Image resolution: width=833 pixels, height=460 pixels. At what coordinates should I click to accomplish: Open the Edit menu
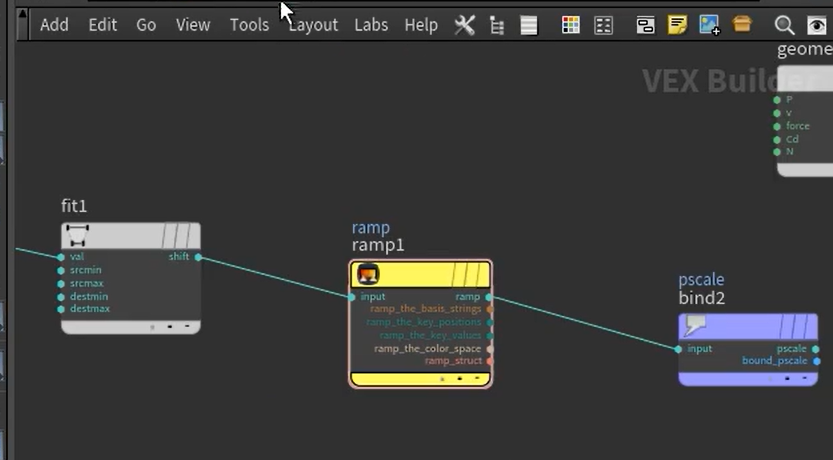point(103,25)
